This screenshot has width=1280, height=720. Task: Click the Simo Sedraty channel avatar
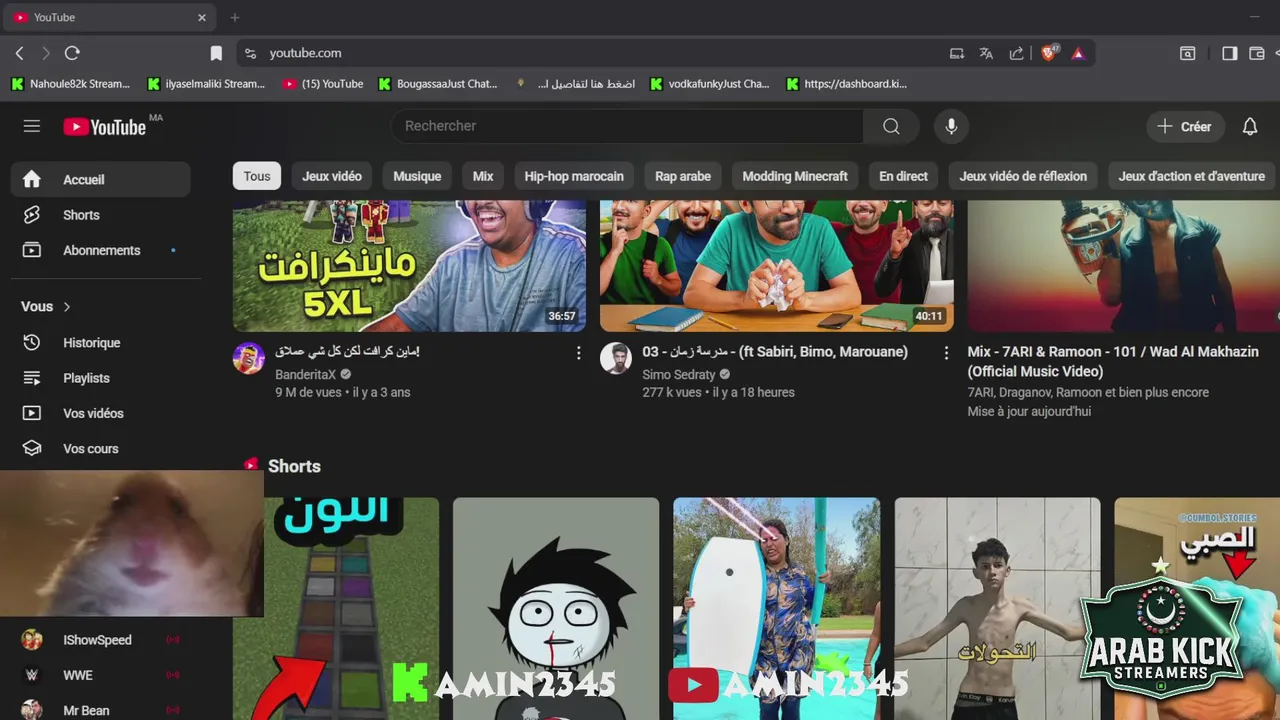616,358
